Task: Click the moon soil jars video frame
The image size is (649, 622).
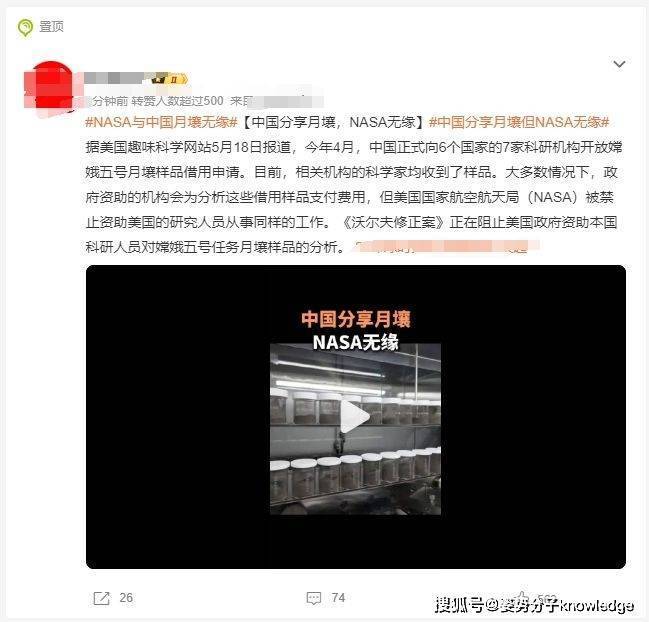Action: click(x=356, y=429)
